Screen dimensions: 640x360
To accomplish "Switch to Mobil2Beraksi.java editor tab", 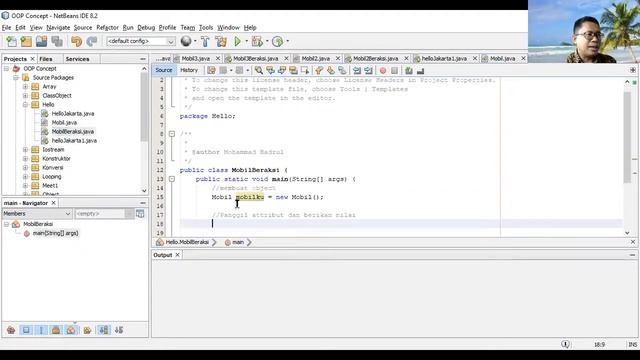I will click(x=375, y=58).
